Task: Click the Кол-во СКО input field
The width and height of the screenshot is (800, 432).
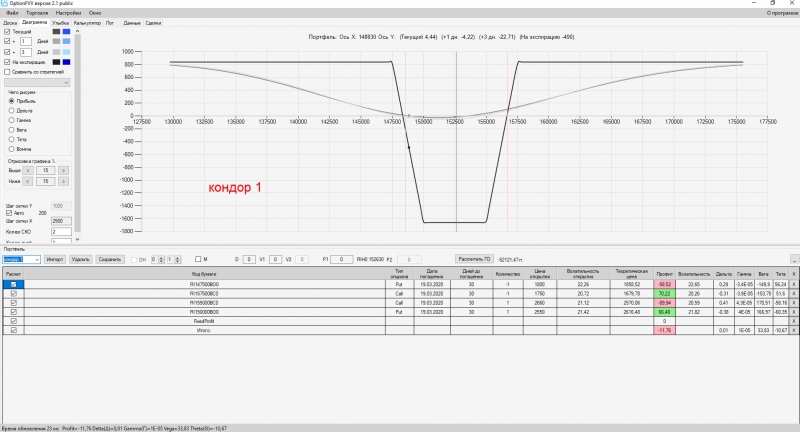Action: (61, 232)
